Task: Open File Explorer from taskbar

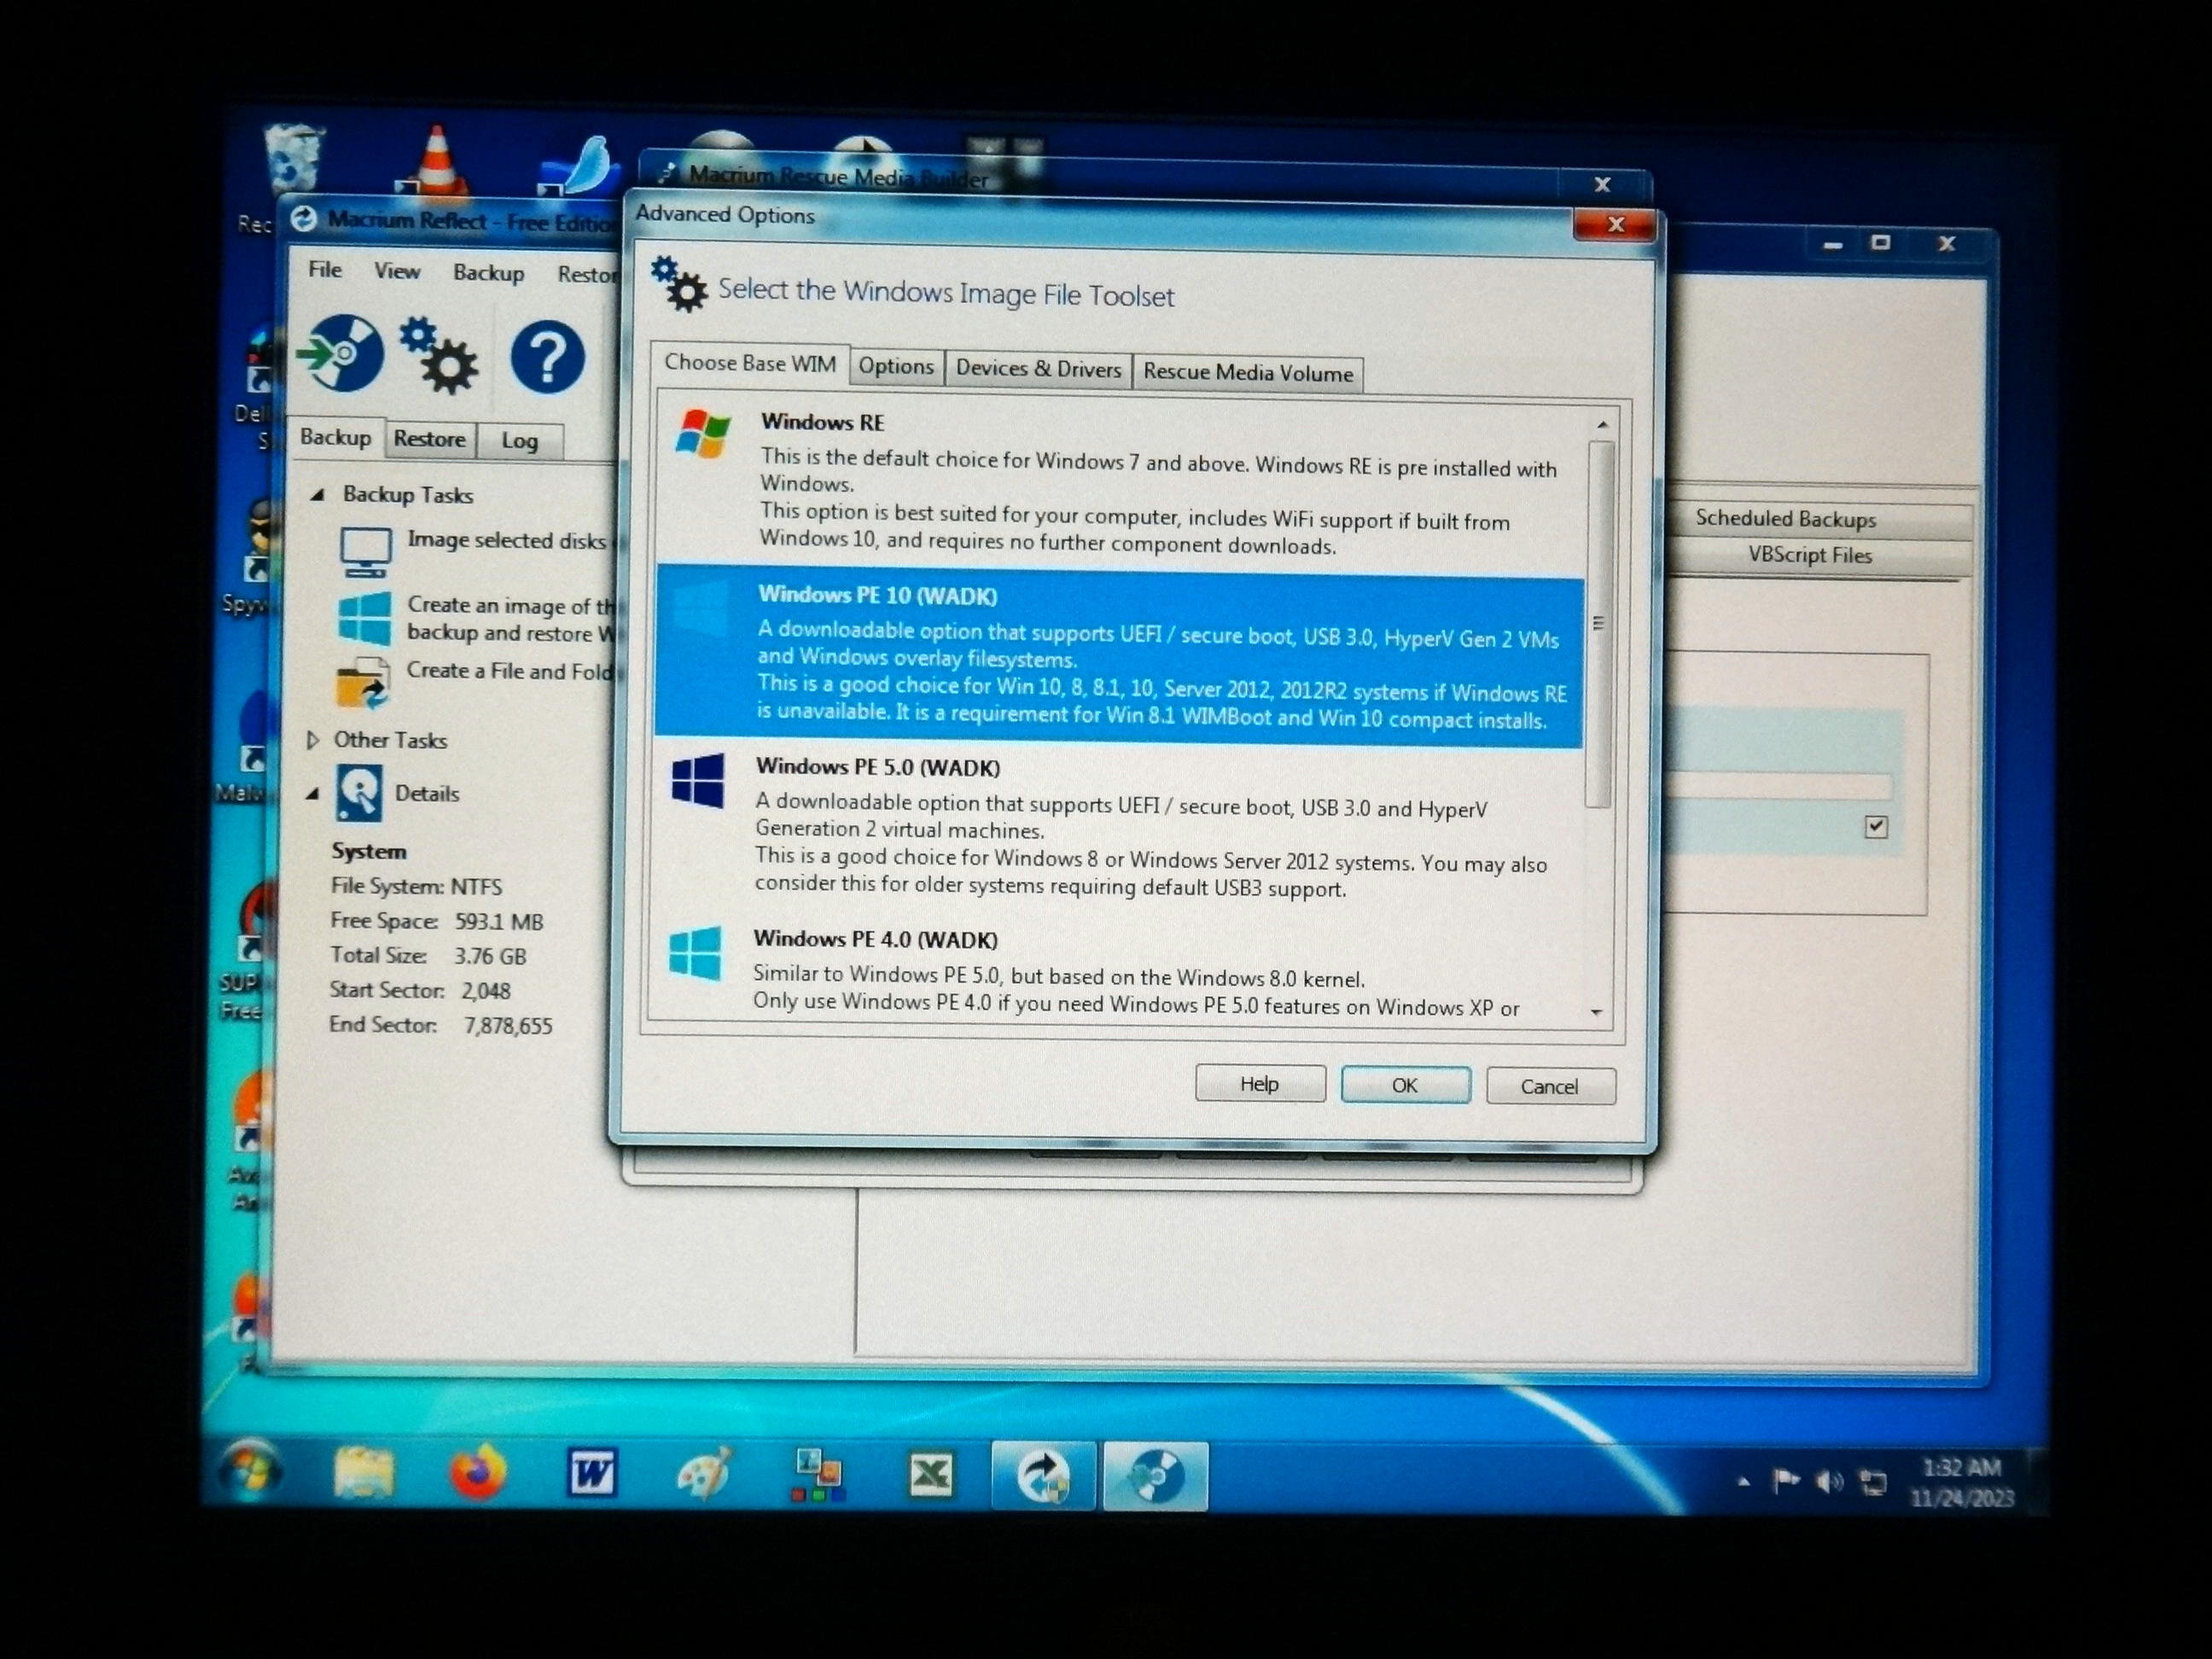Action: pos(364,1472)
